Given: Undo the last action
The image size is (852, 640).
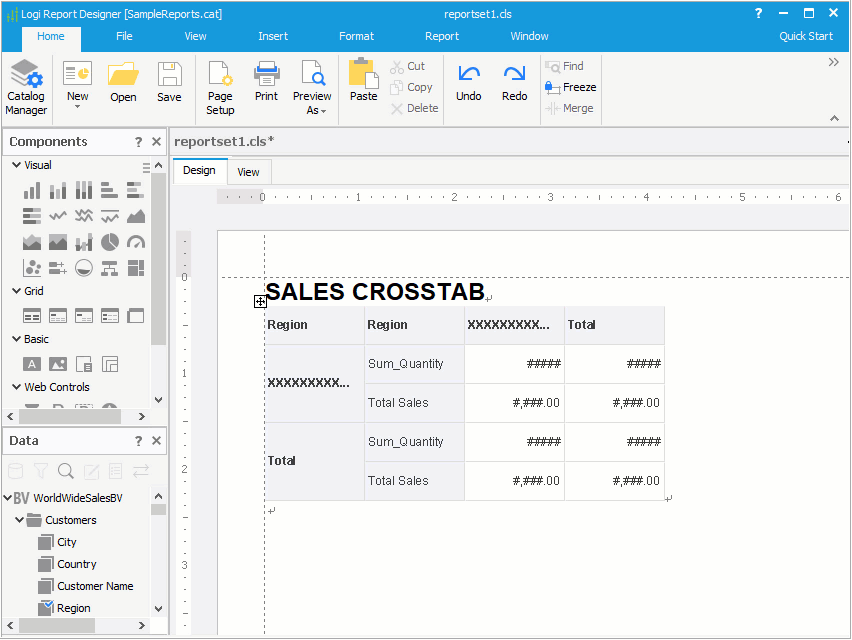Looking at the screenshot, I should [468, 83].
